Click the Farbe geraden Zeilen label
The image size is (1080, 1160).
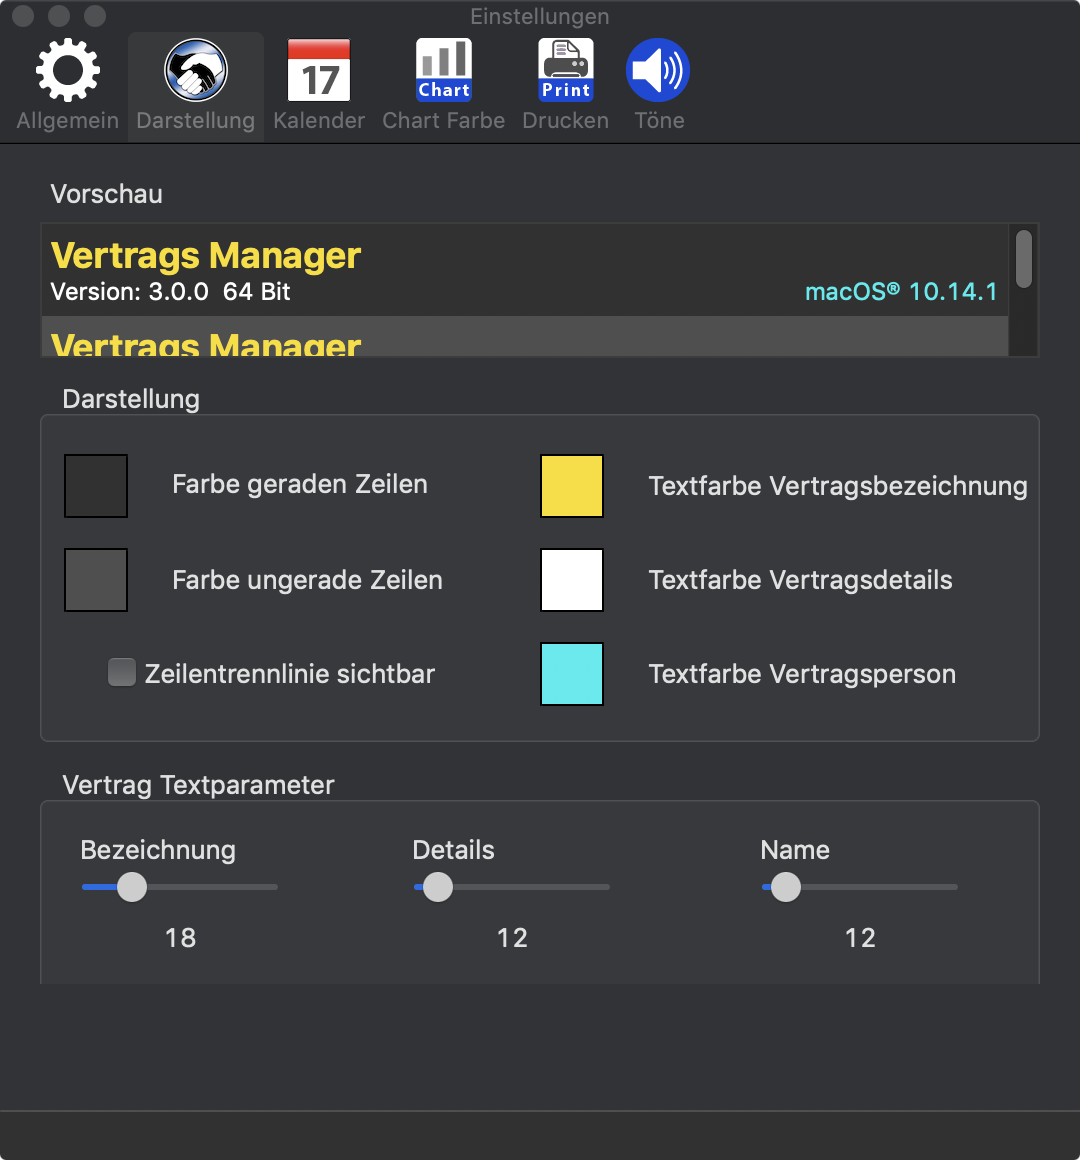tap(300, 484)
